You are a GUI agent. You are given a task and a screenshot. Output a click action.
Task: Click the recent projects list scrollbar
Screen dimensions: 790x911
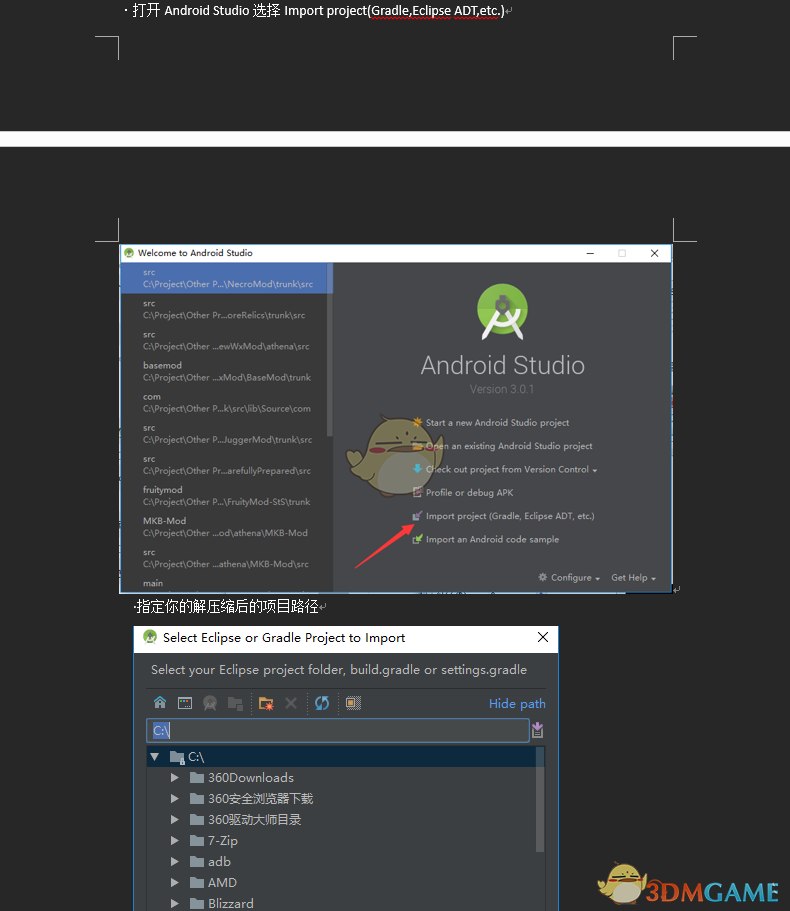pos(330,350)
